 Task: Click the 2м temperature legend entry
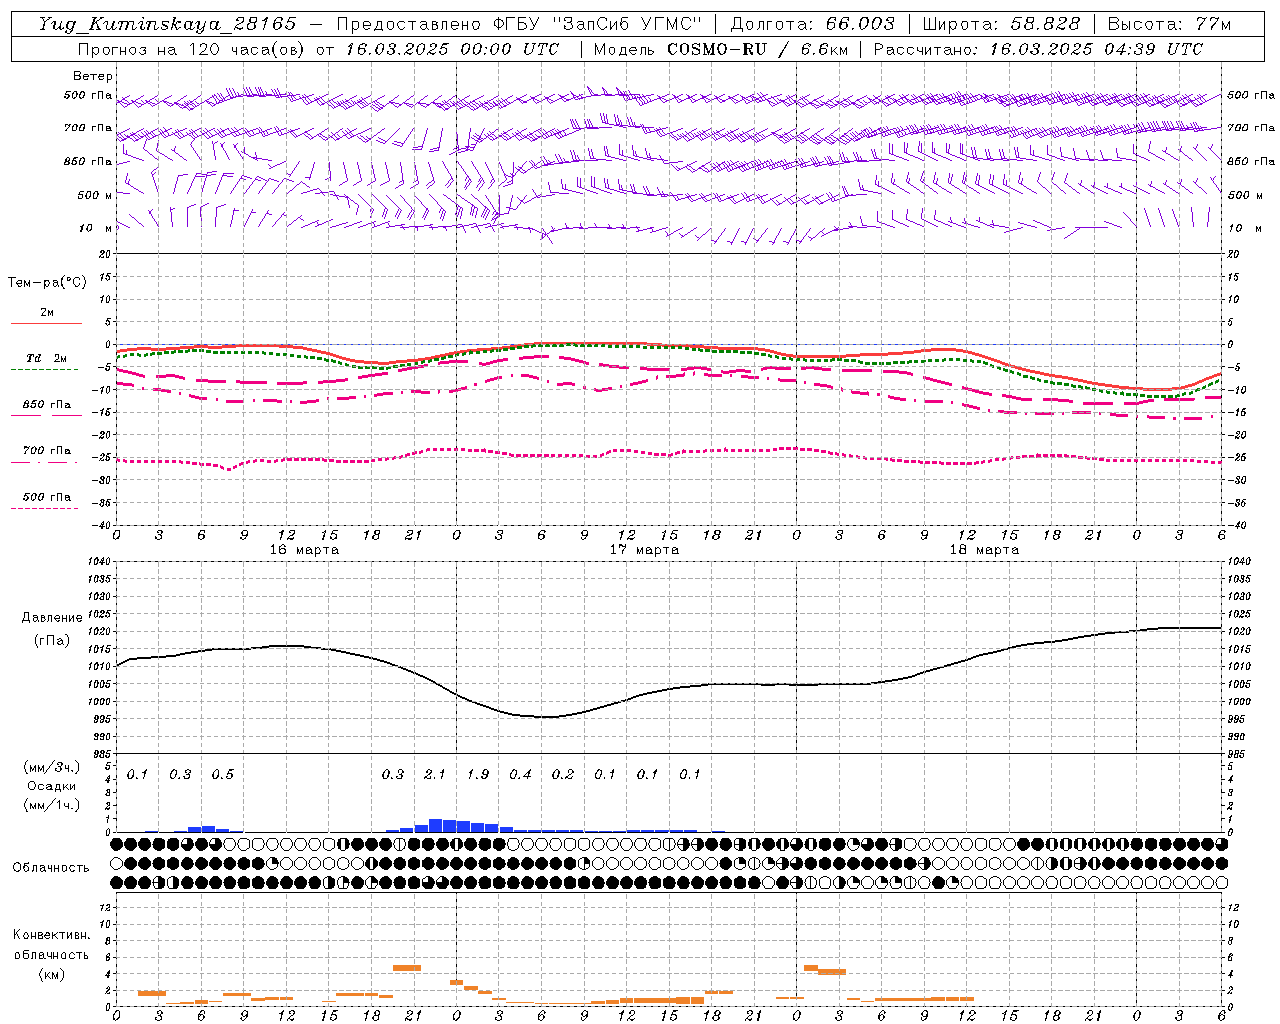click(46, 313)
